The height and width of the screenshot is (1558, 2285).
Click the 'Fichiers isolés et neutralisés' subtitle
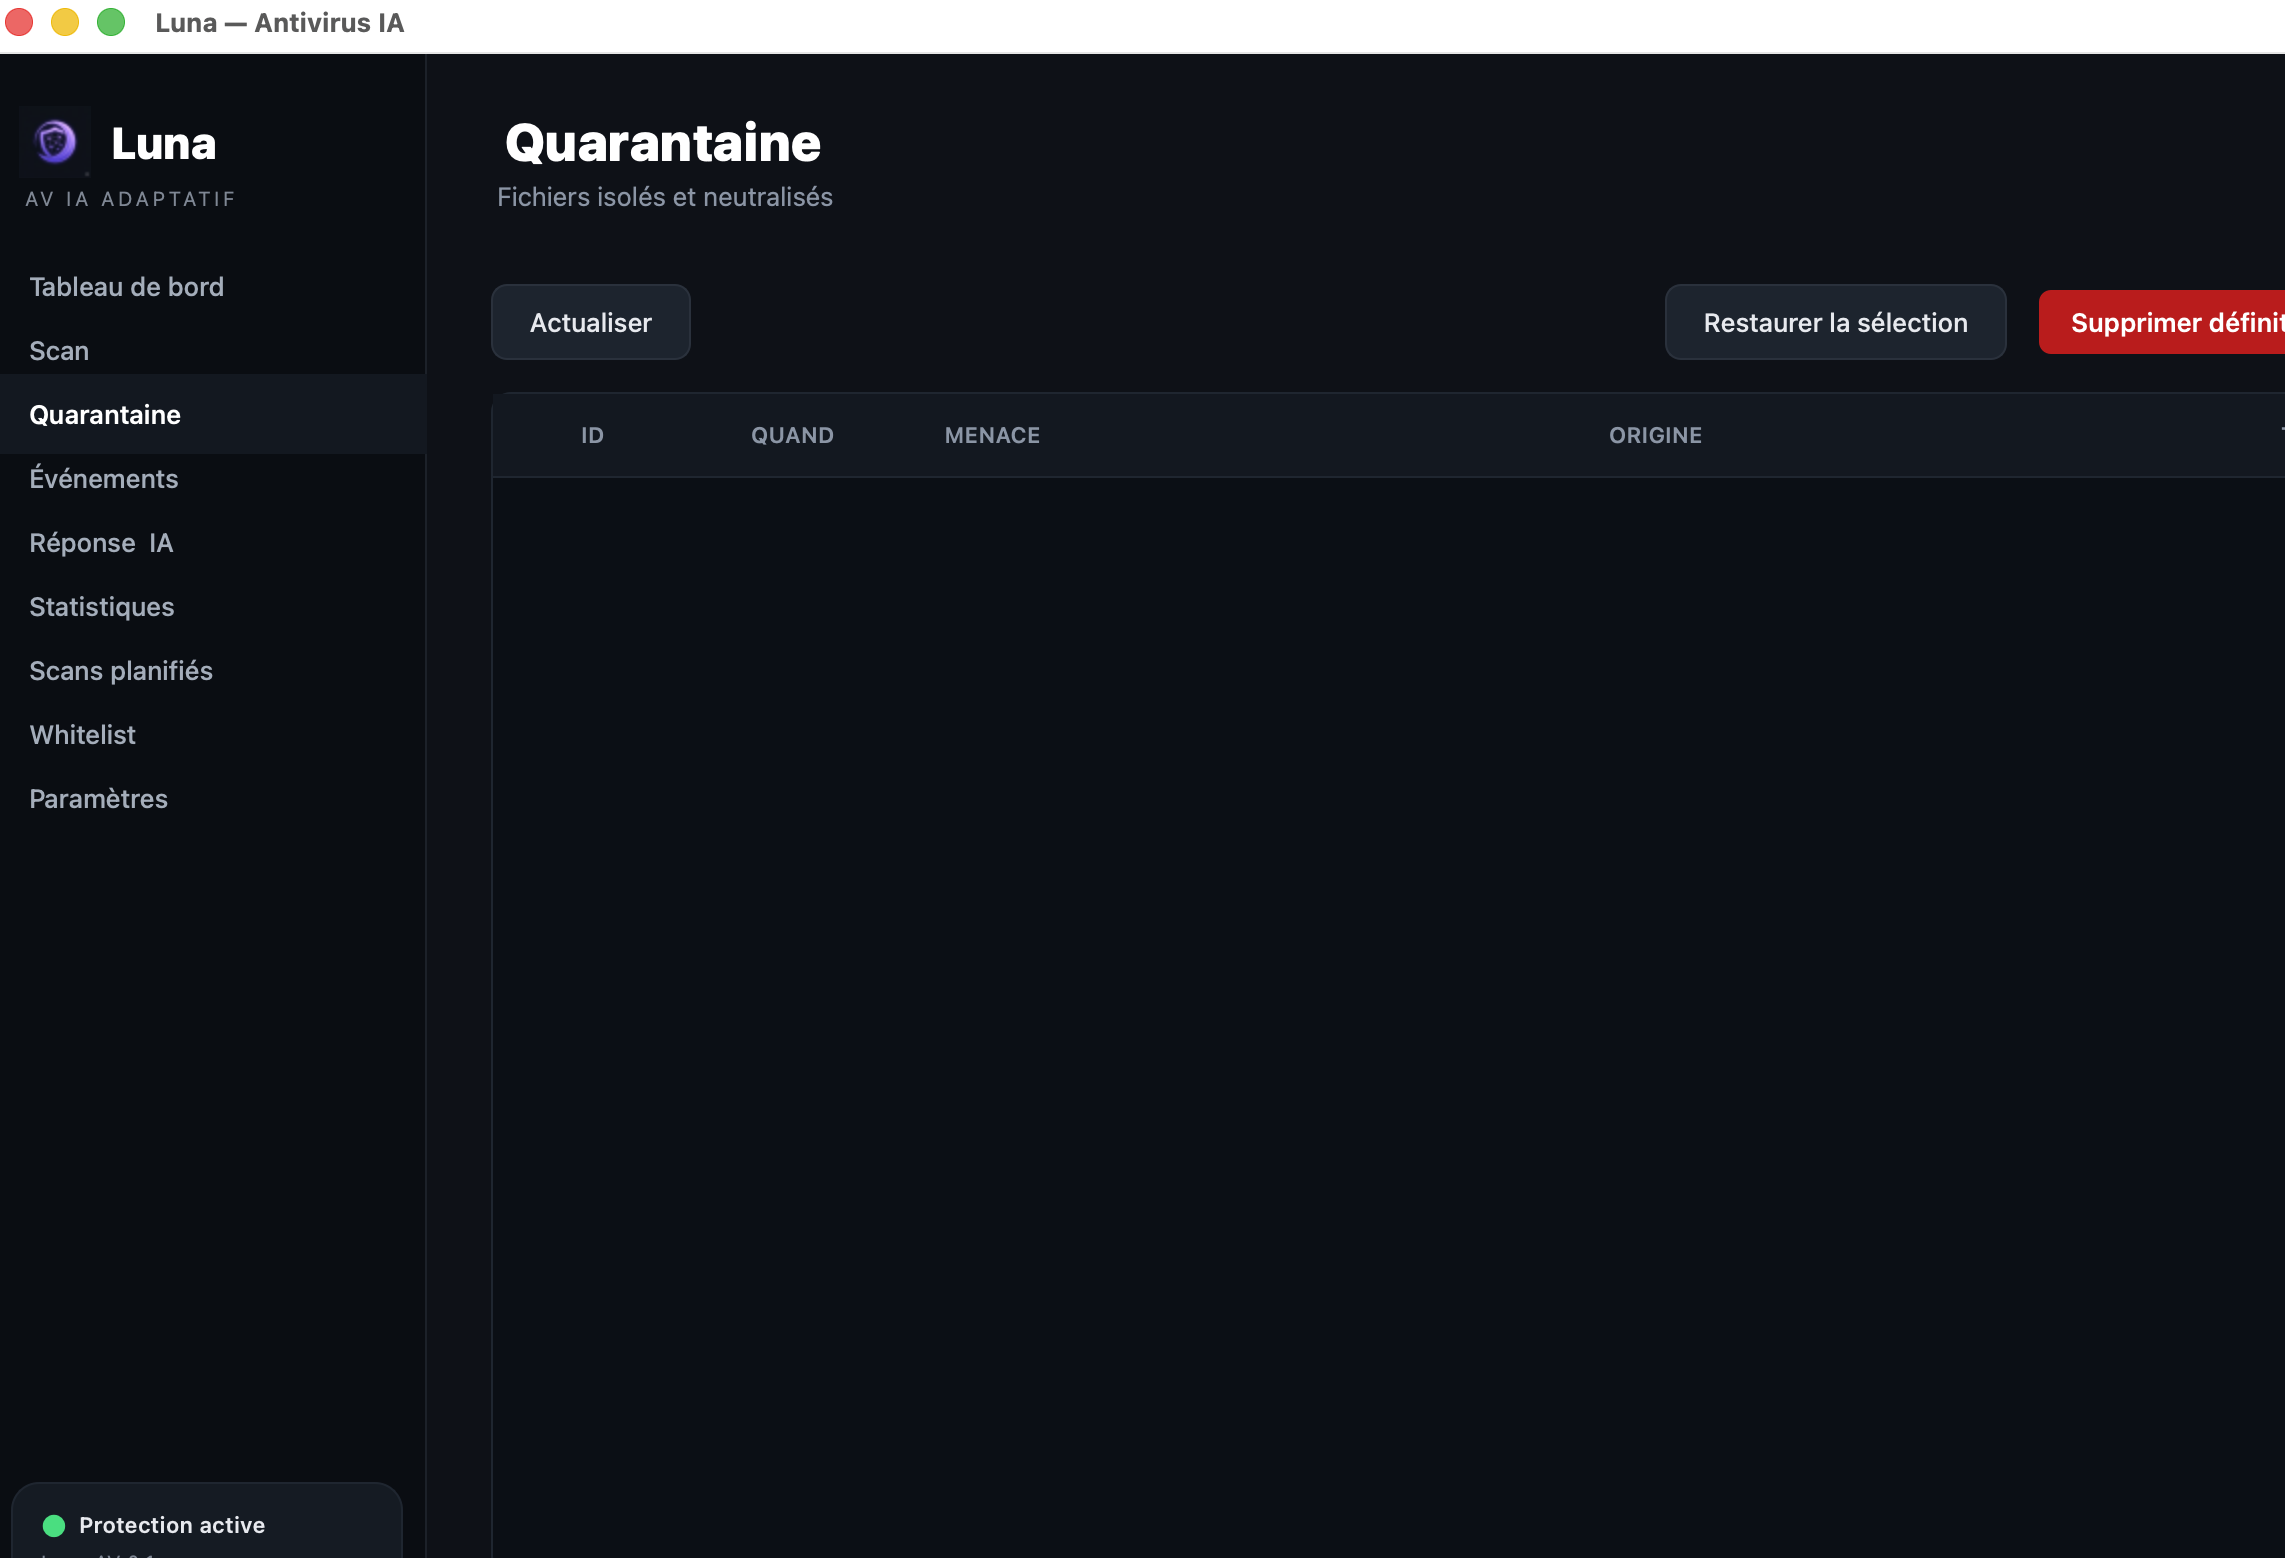point(665,197)
